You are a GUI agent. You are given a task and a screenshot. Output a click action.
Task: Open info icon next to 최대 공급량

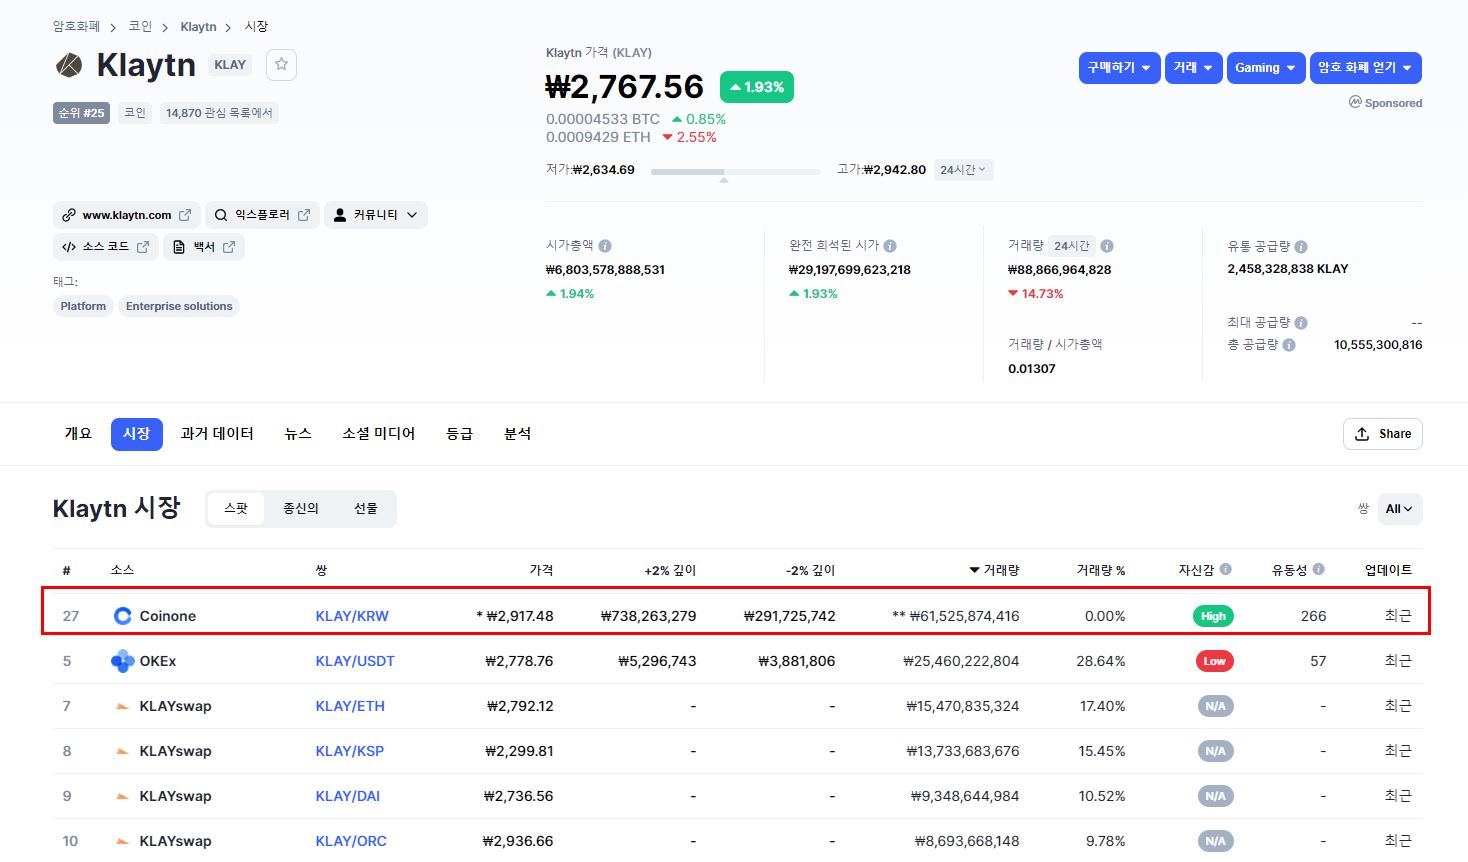pyautogui.click(x=1301, y=323)
